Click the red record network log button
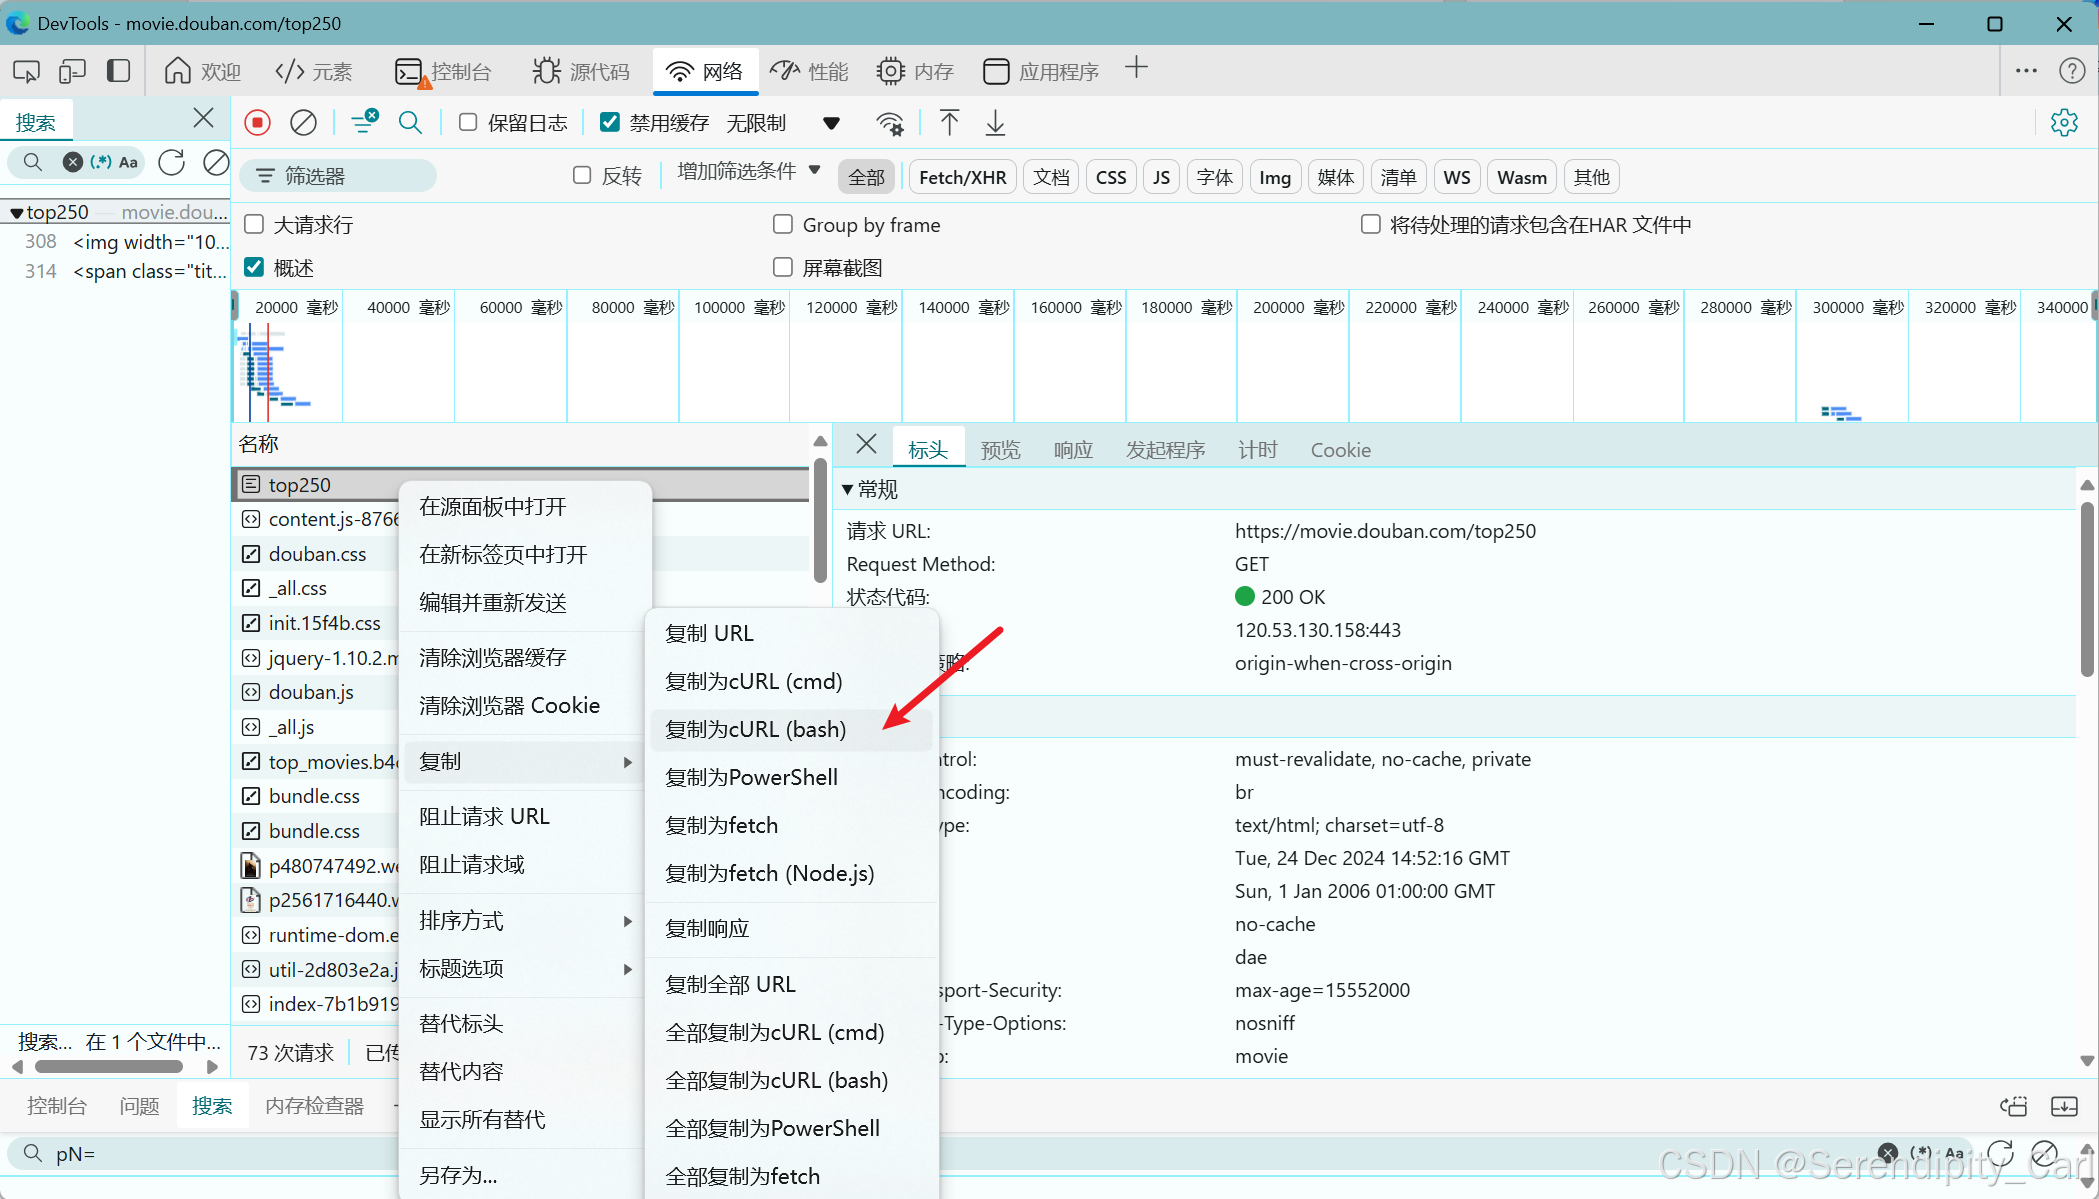The image size is (2099, 1199). click(x=257, y=122)
